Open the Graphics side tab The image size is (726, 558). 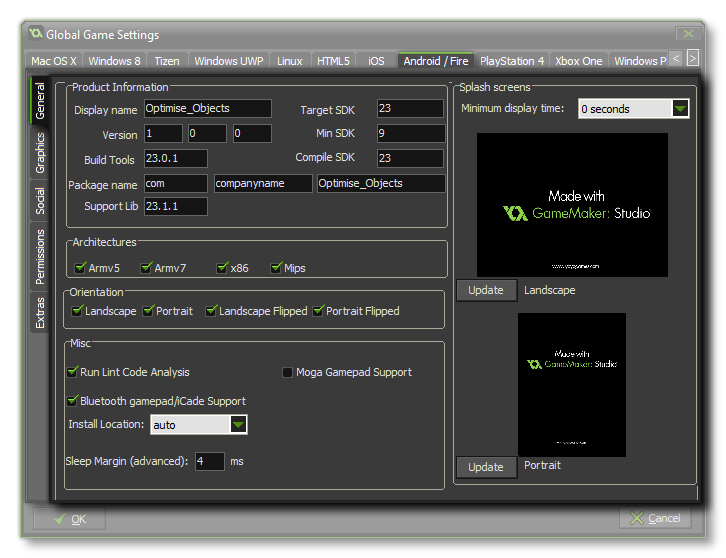pos(41,153)
